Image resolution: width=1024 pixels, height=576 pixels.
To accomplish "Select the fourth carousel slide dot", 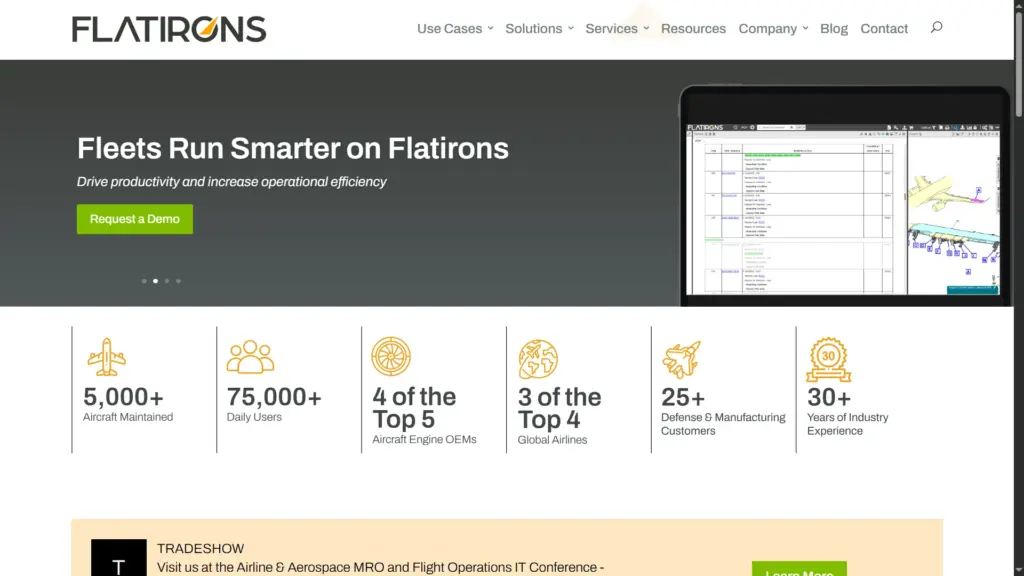I will point(179,281).
